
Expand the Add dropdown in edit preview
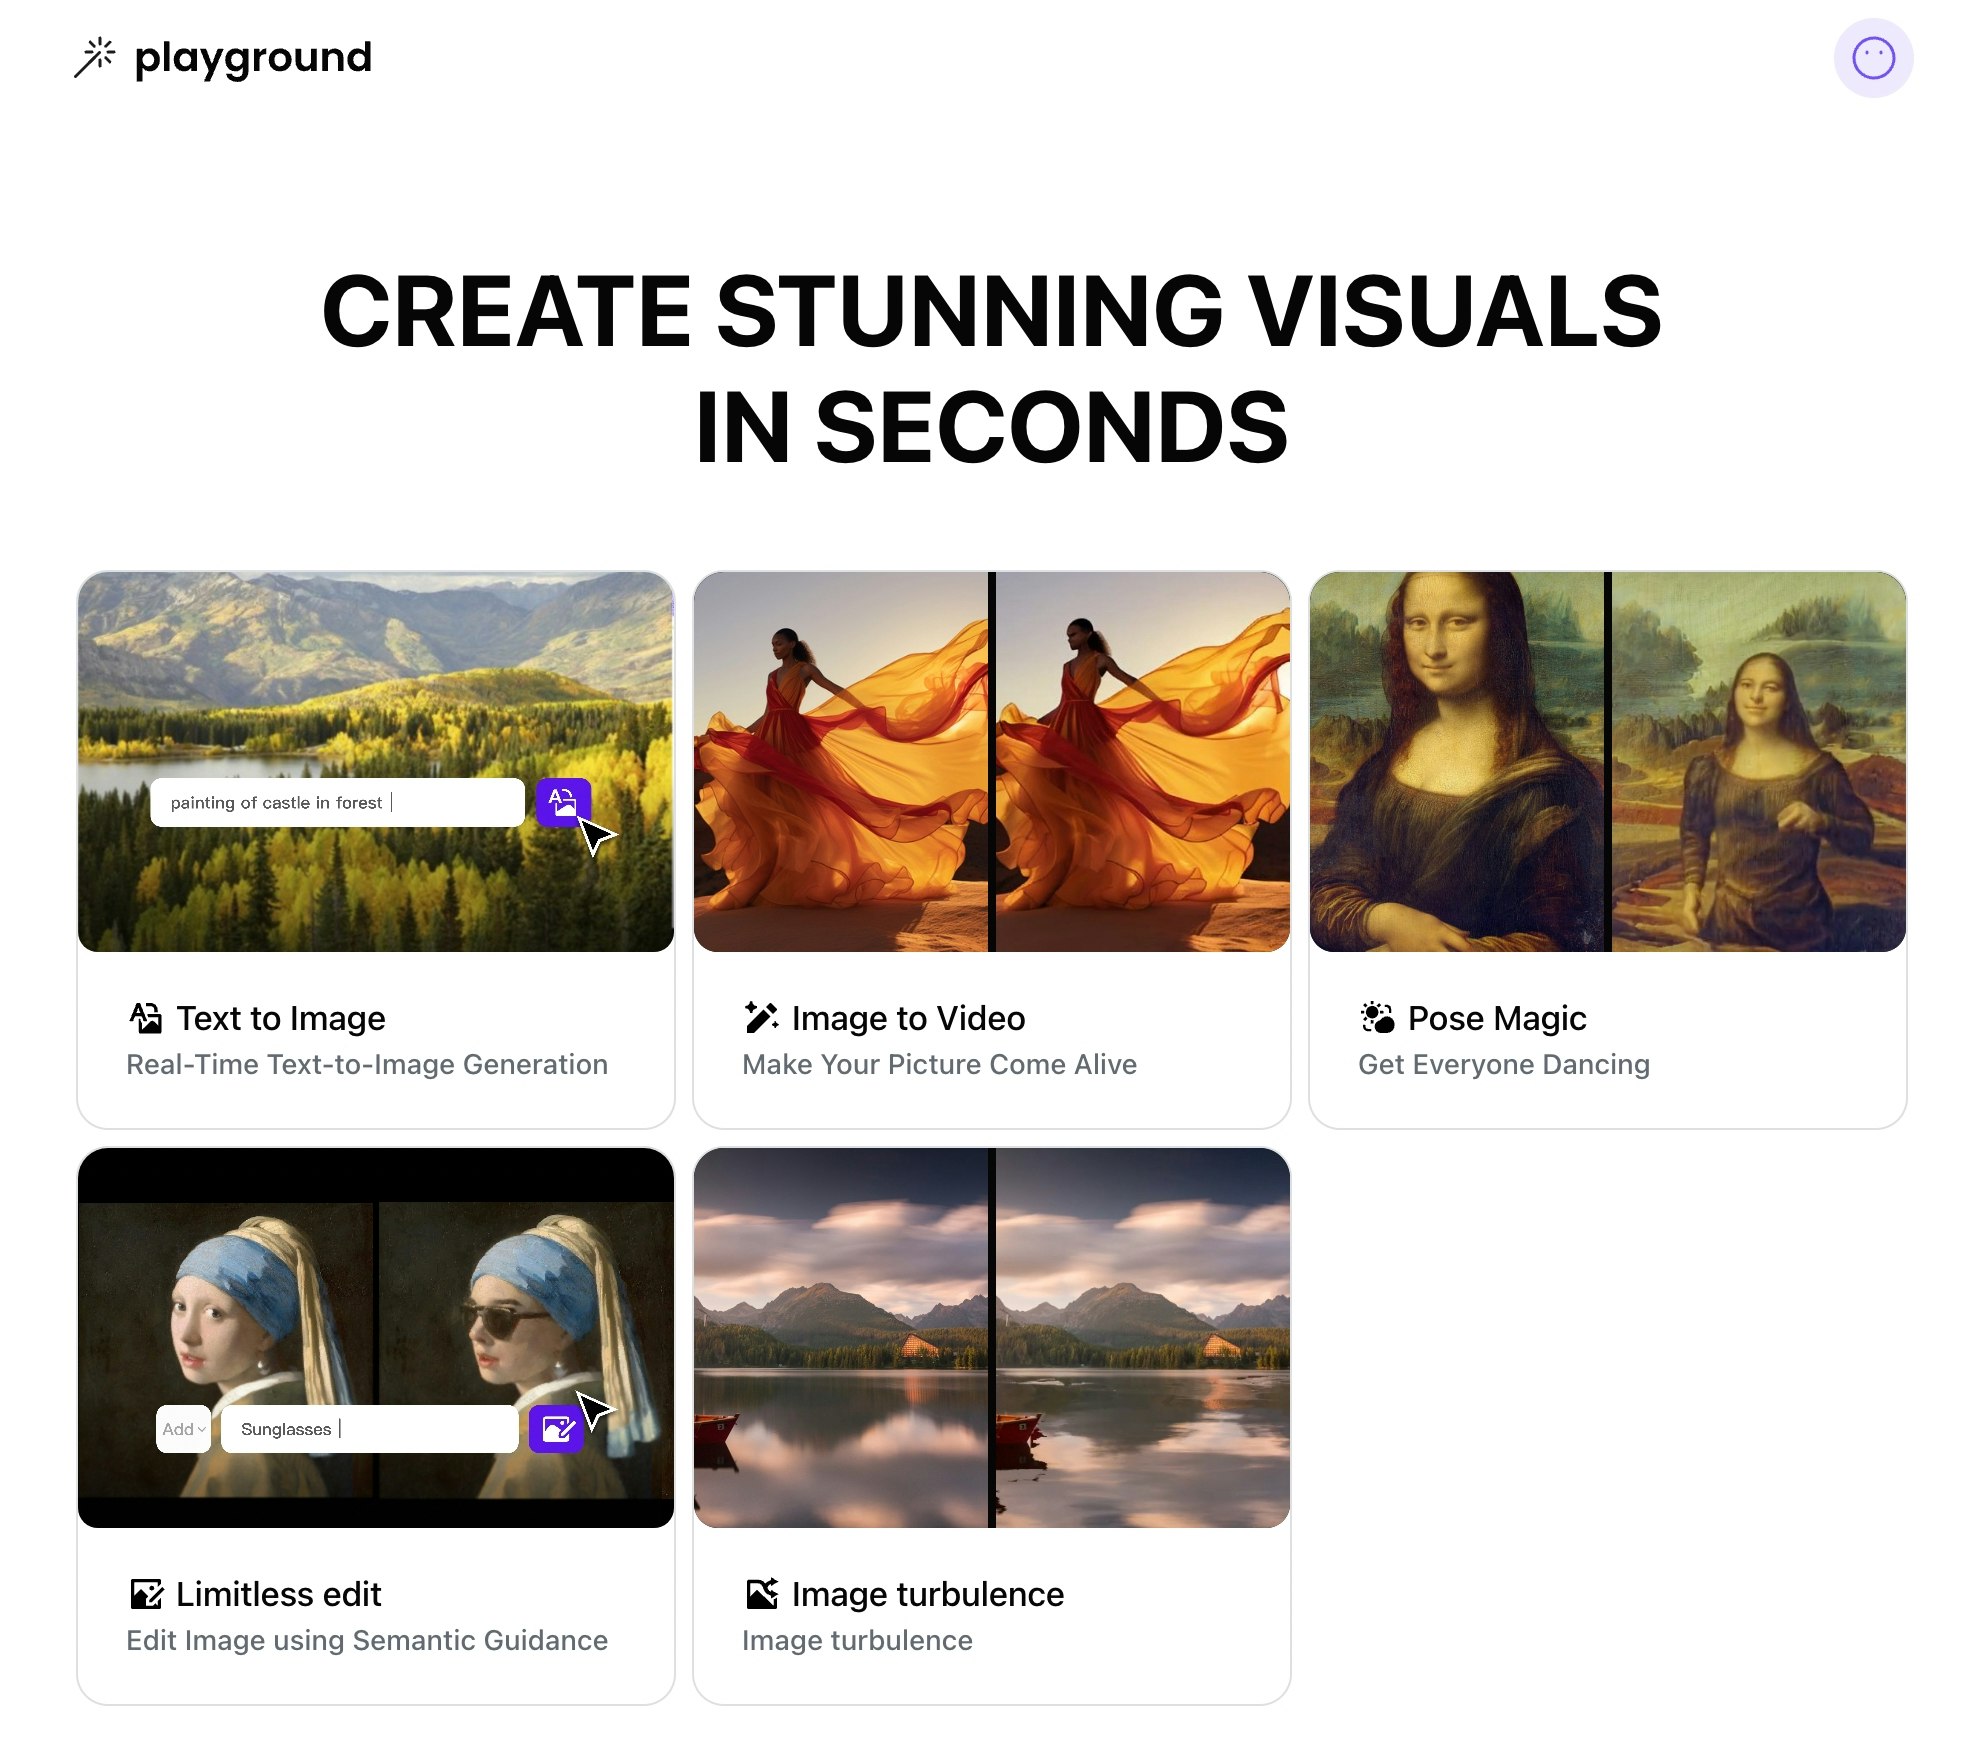click(x=184, y=1429)
